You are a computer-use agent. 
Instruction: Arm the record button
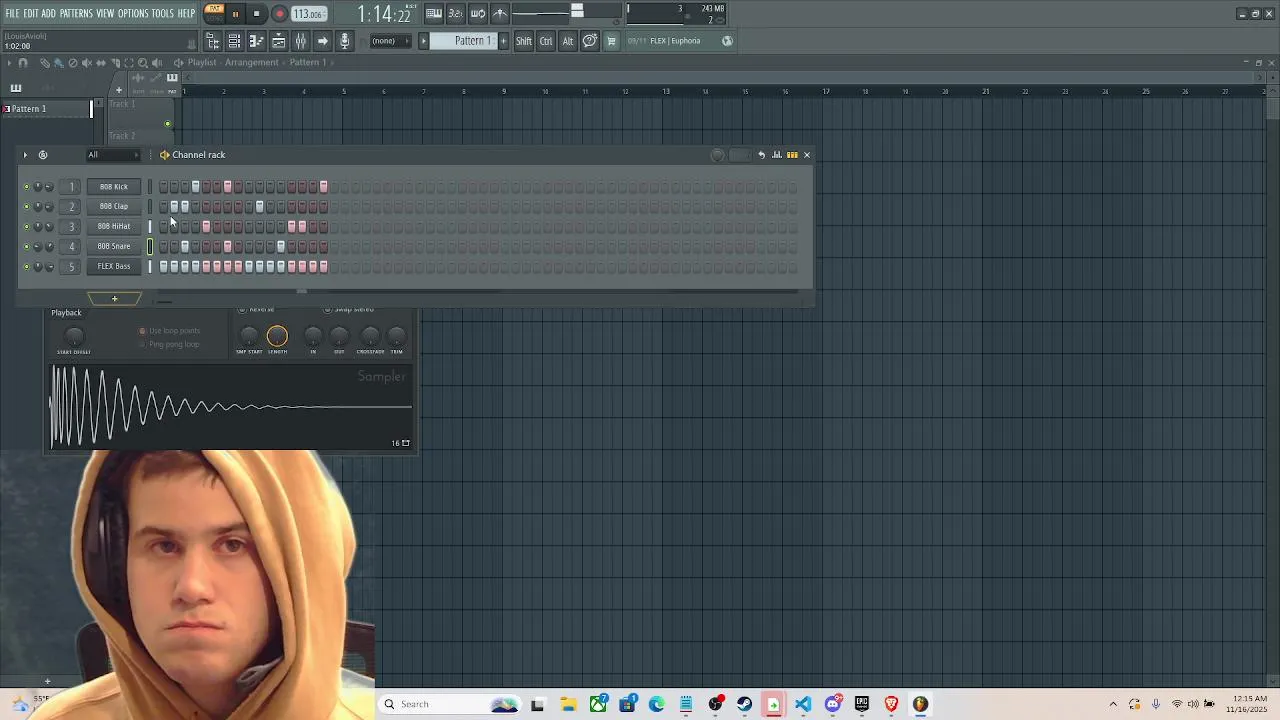pyautogui.click(x=279, y=14)
